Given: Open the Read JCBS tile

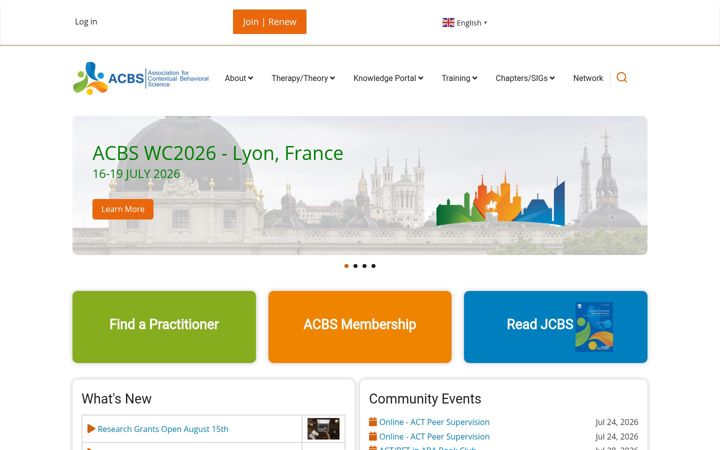Looking at the screenshot, I should (x=556, y=326).
